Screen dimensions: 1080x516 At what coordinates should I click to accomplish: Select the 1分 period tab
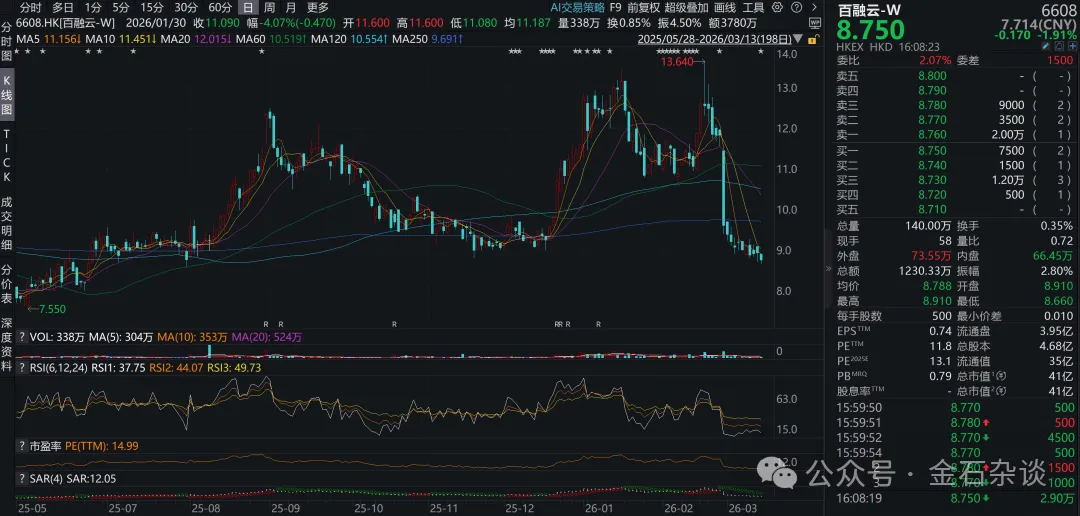click(x=93, y=8)
